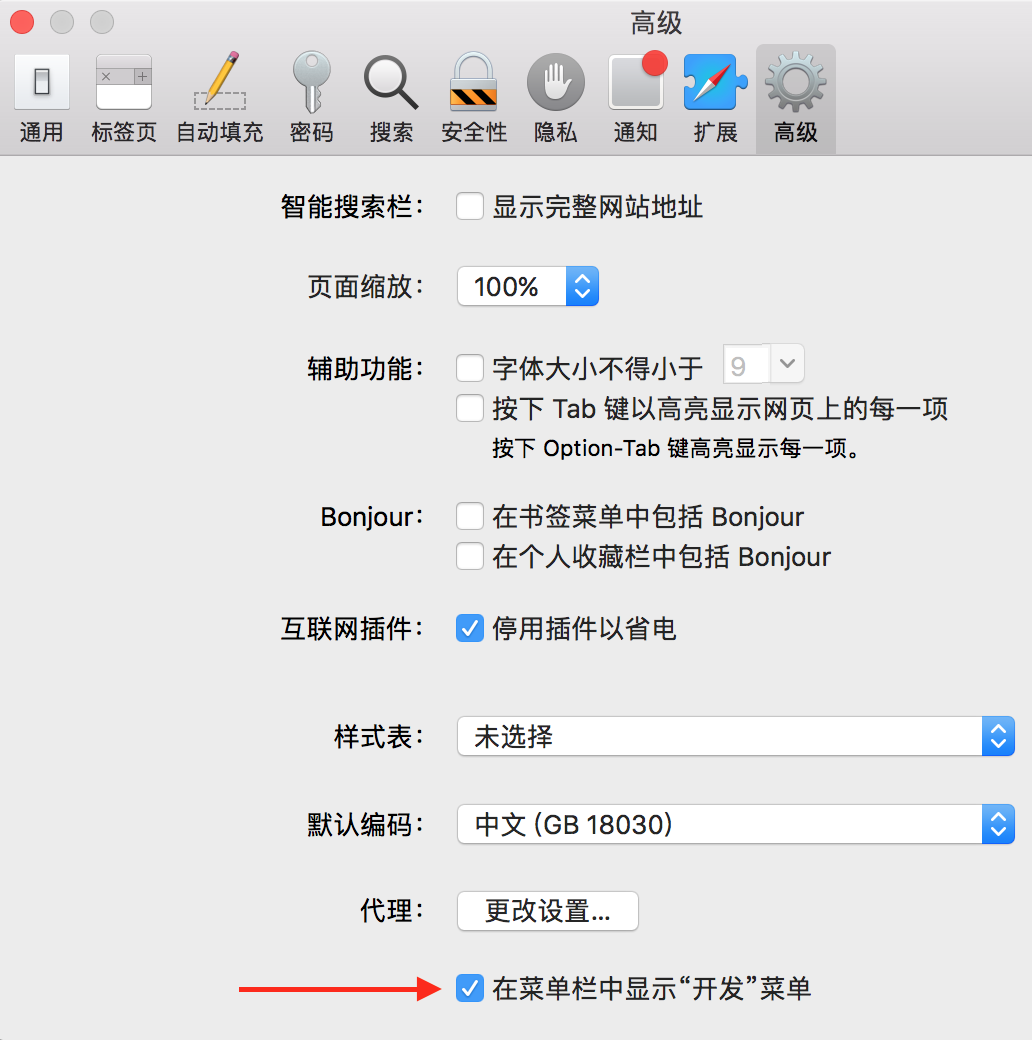Open the 密码 (Passwords) key pane
This screenshot has height=1040, width=1032.
(312, 99)
